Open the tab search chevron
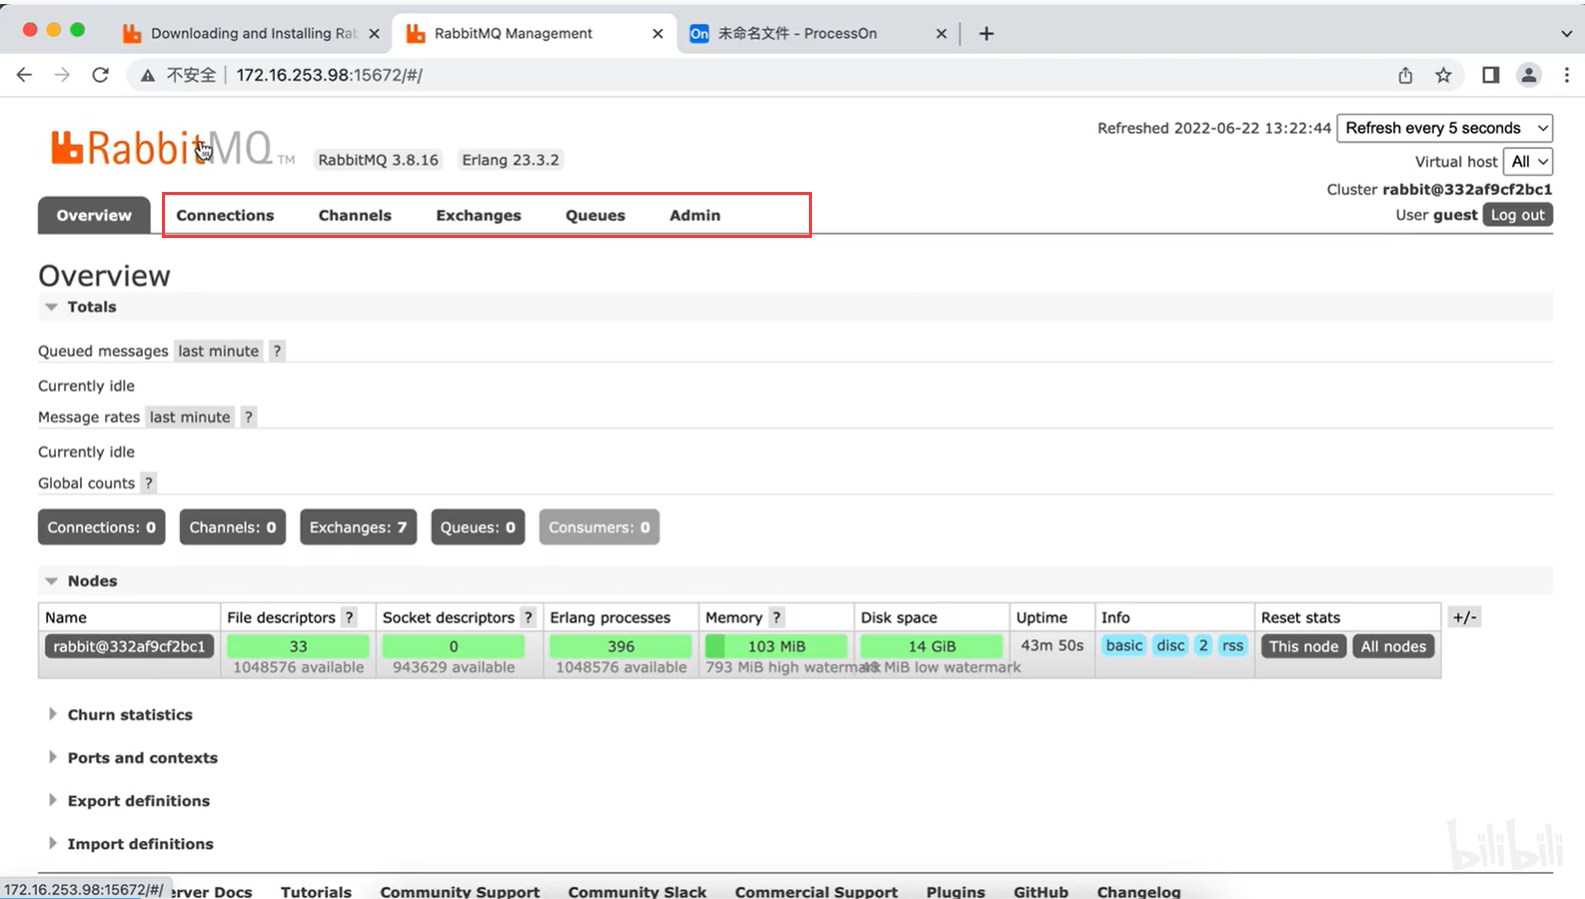This screenshot has width=1585, height=899. [x=1566, y=33]
